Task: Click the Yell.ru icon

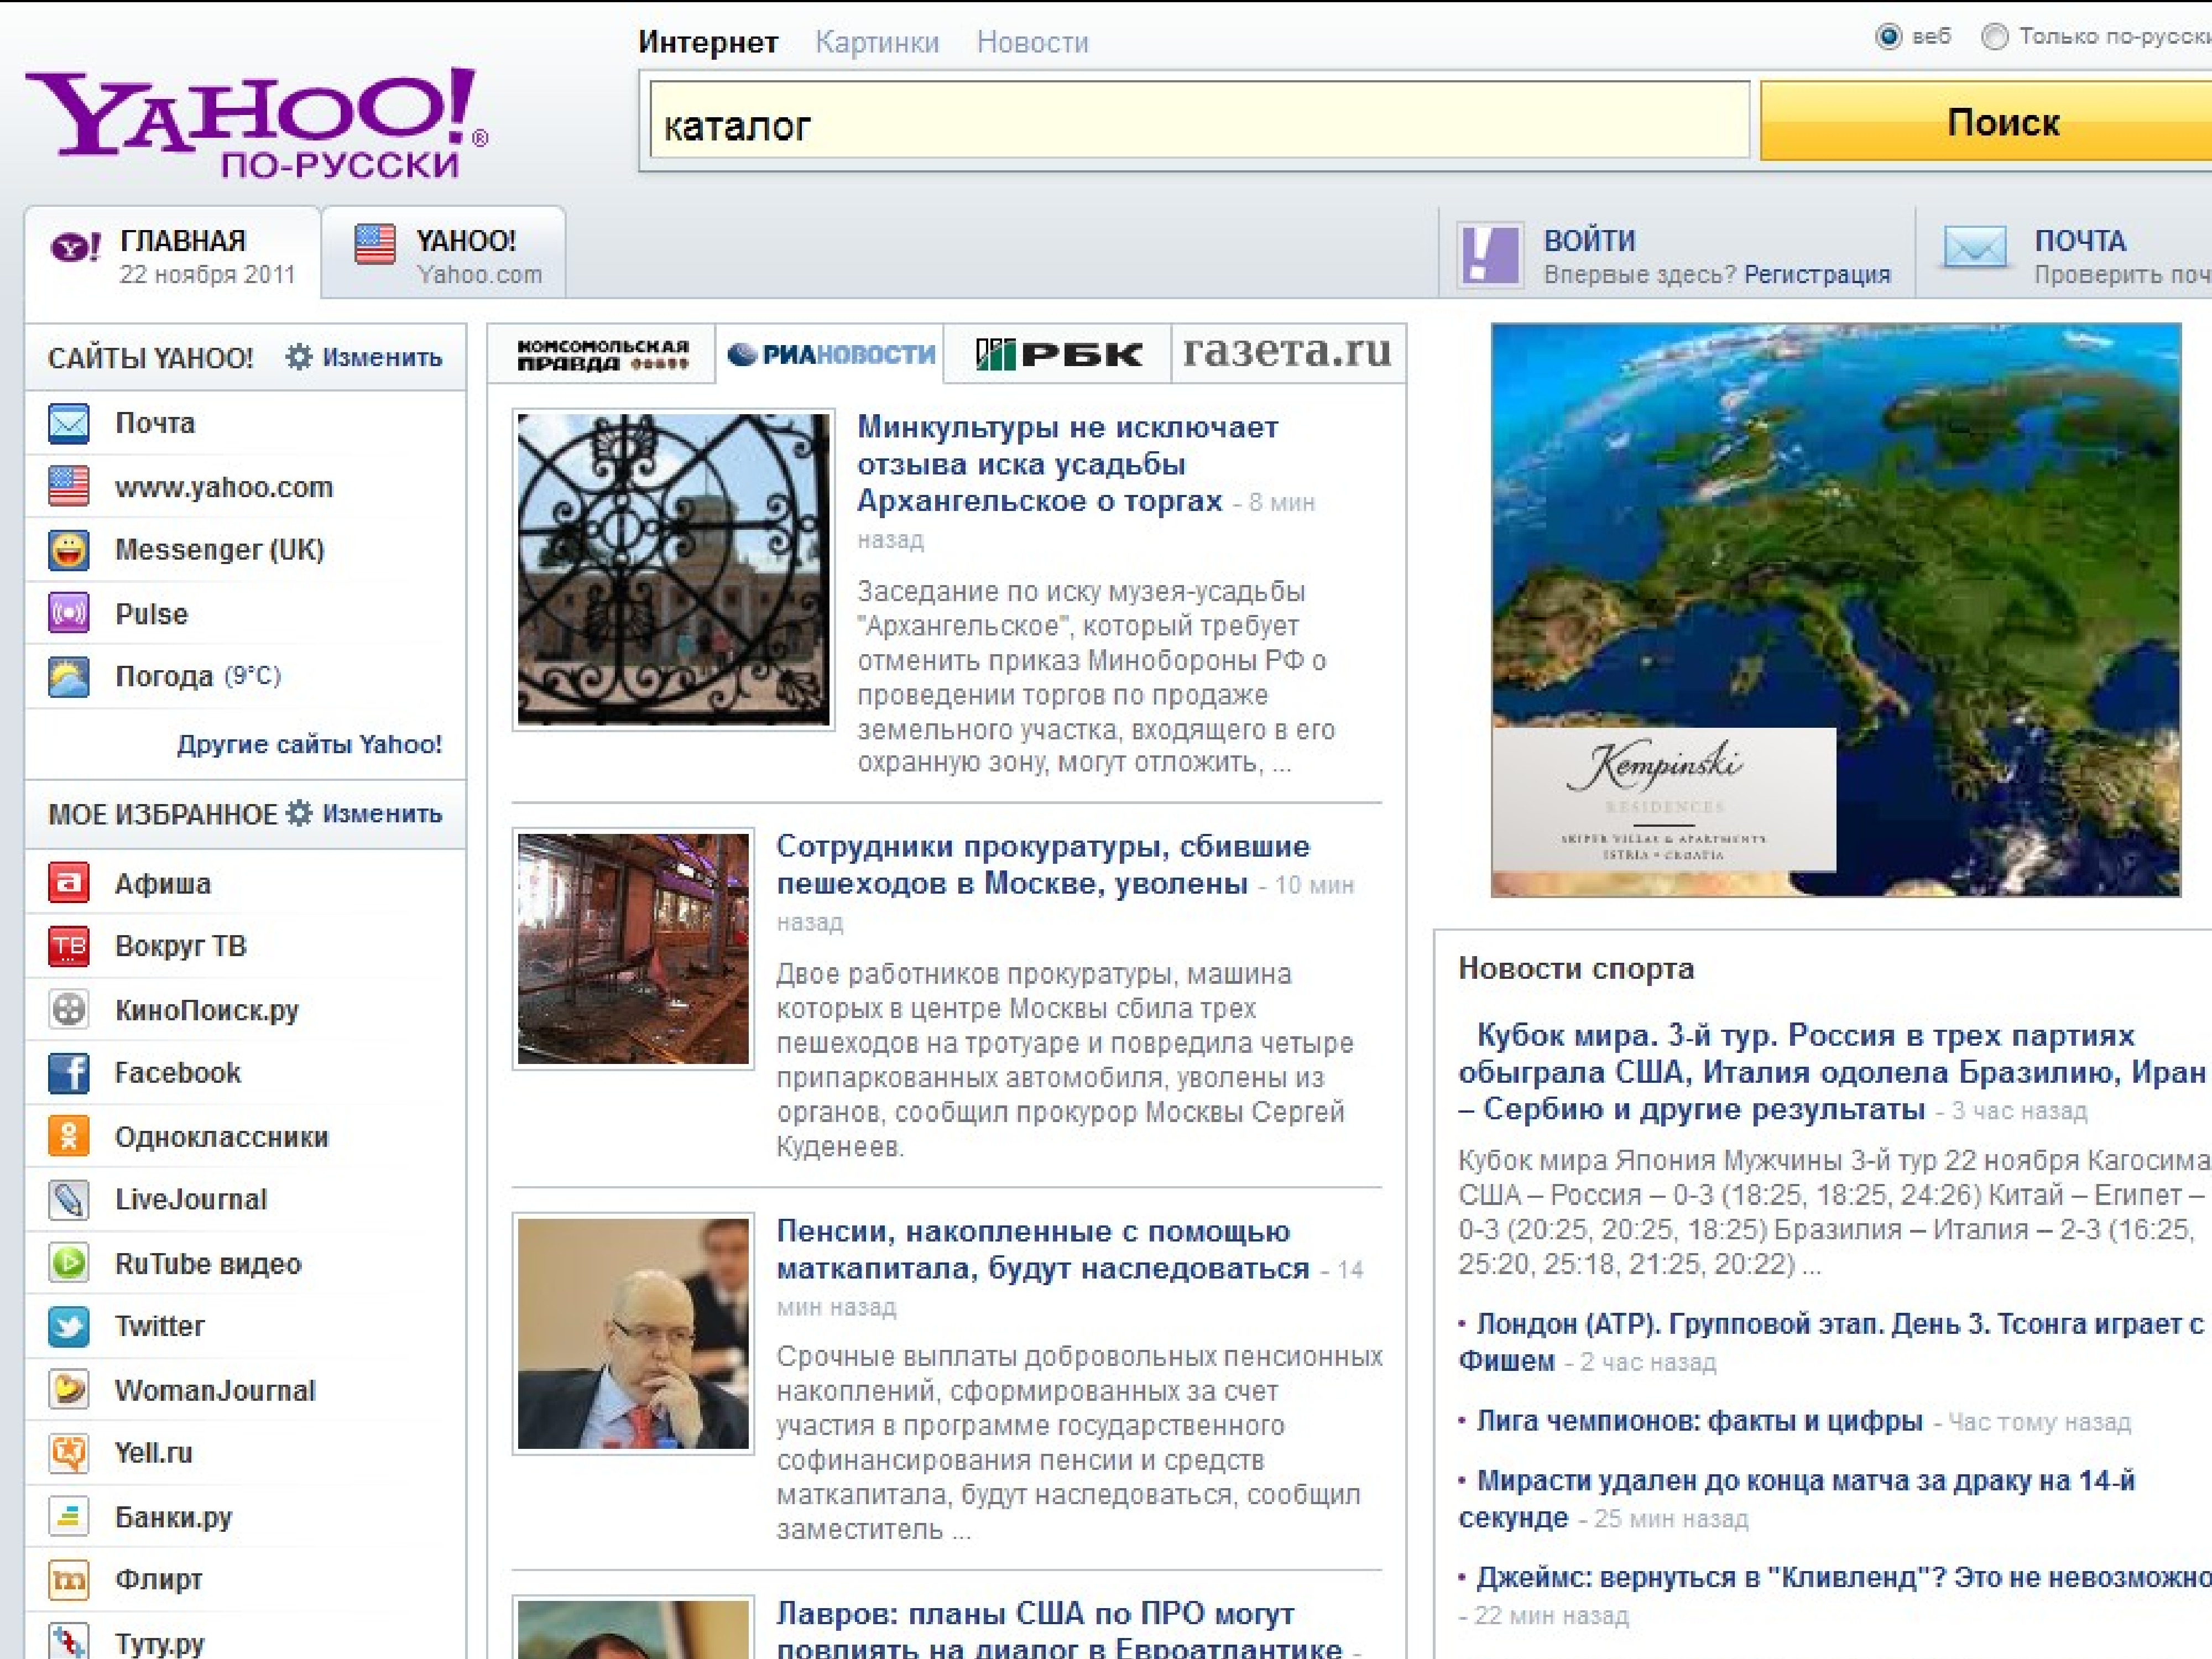Action: click(x=68, y=1453)
